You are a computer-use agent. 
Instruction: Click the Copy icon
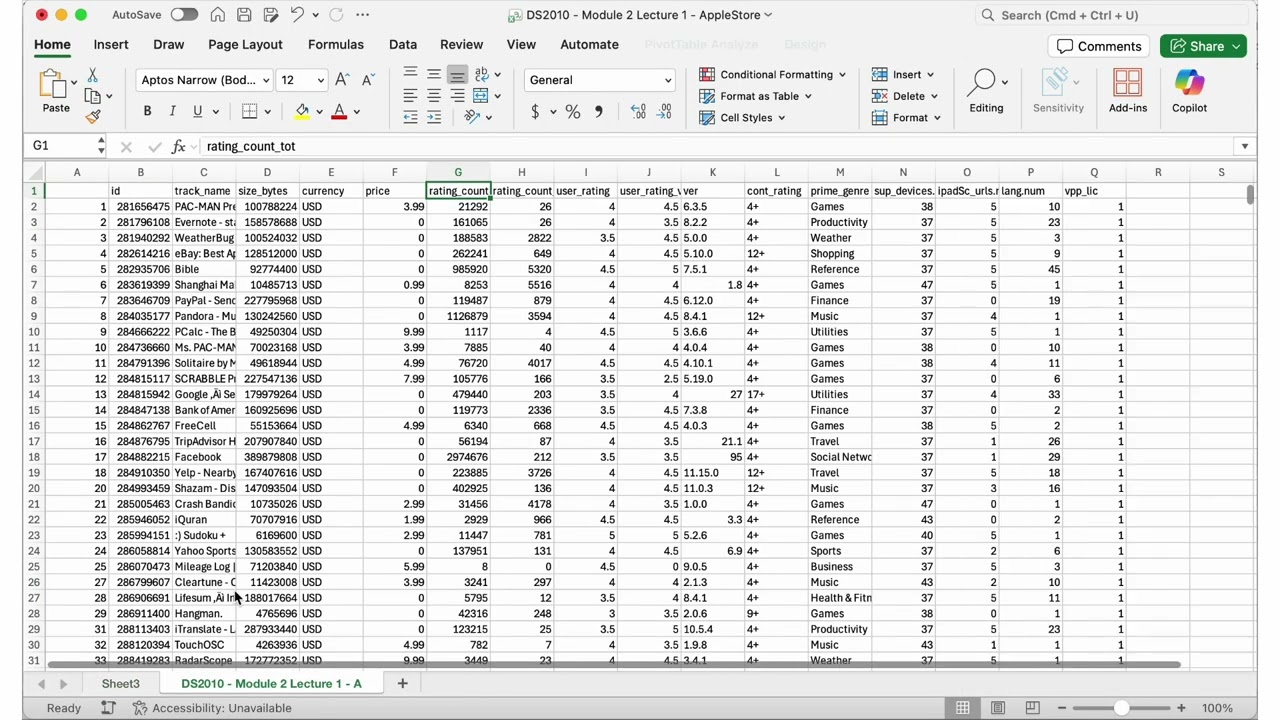(93, 96)
